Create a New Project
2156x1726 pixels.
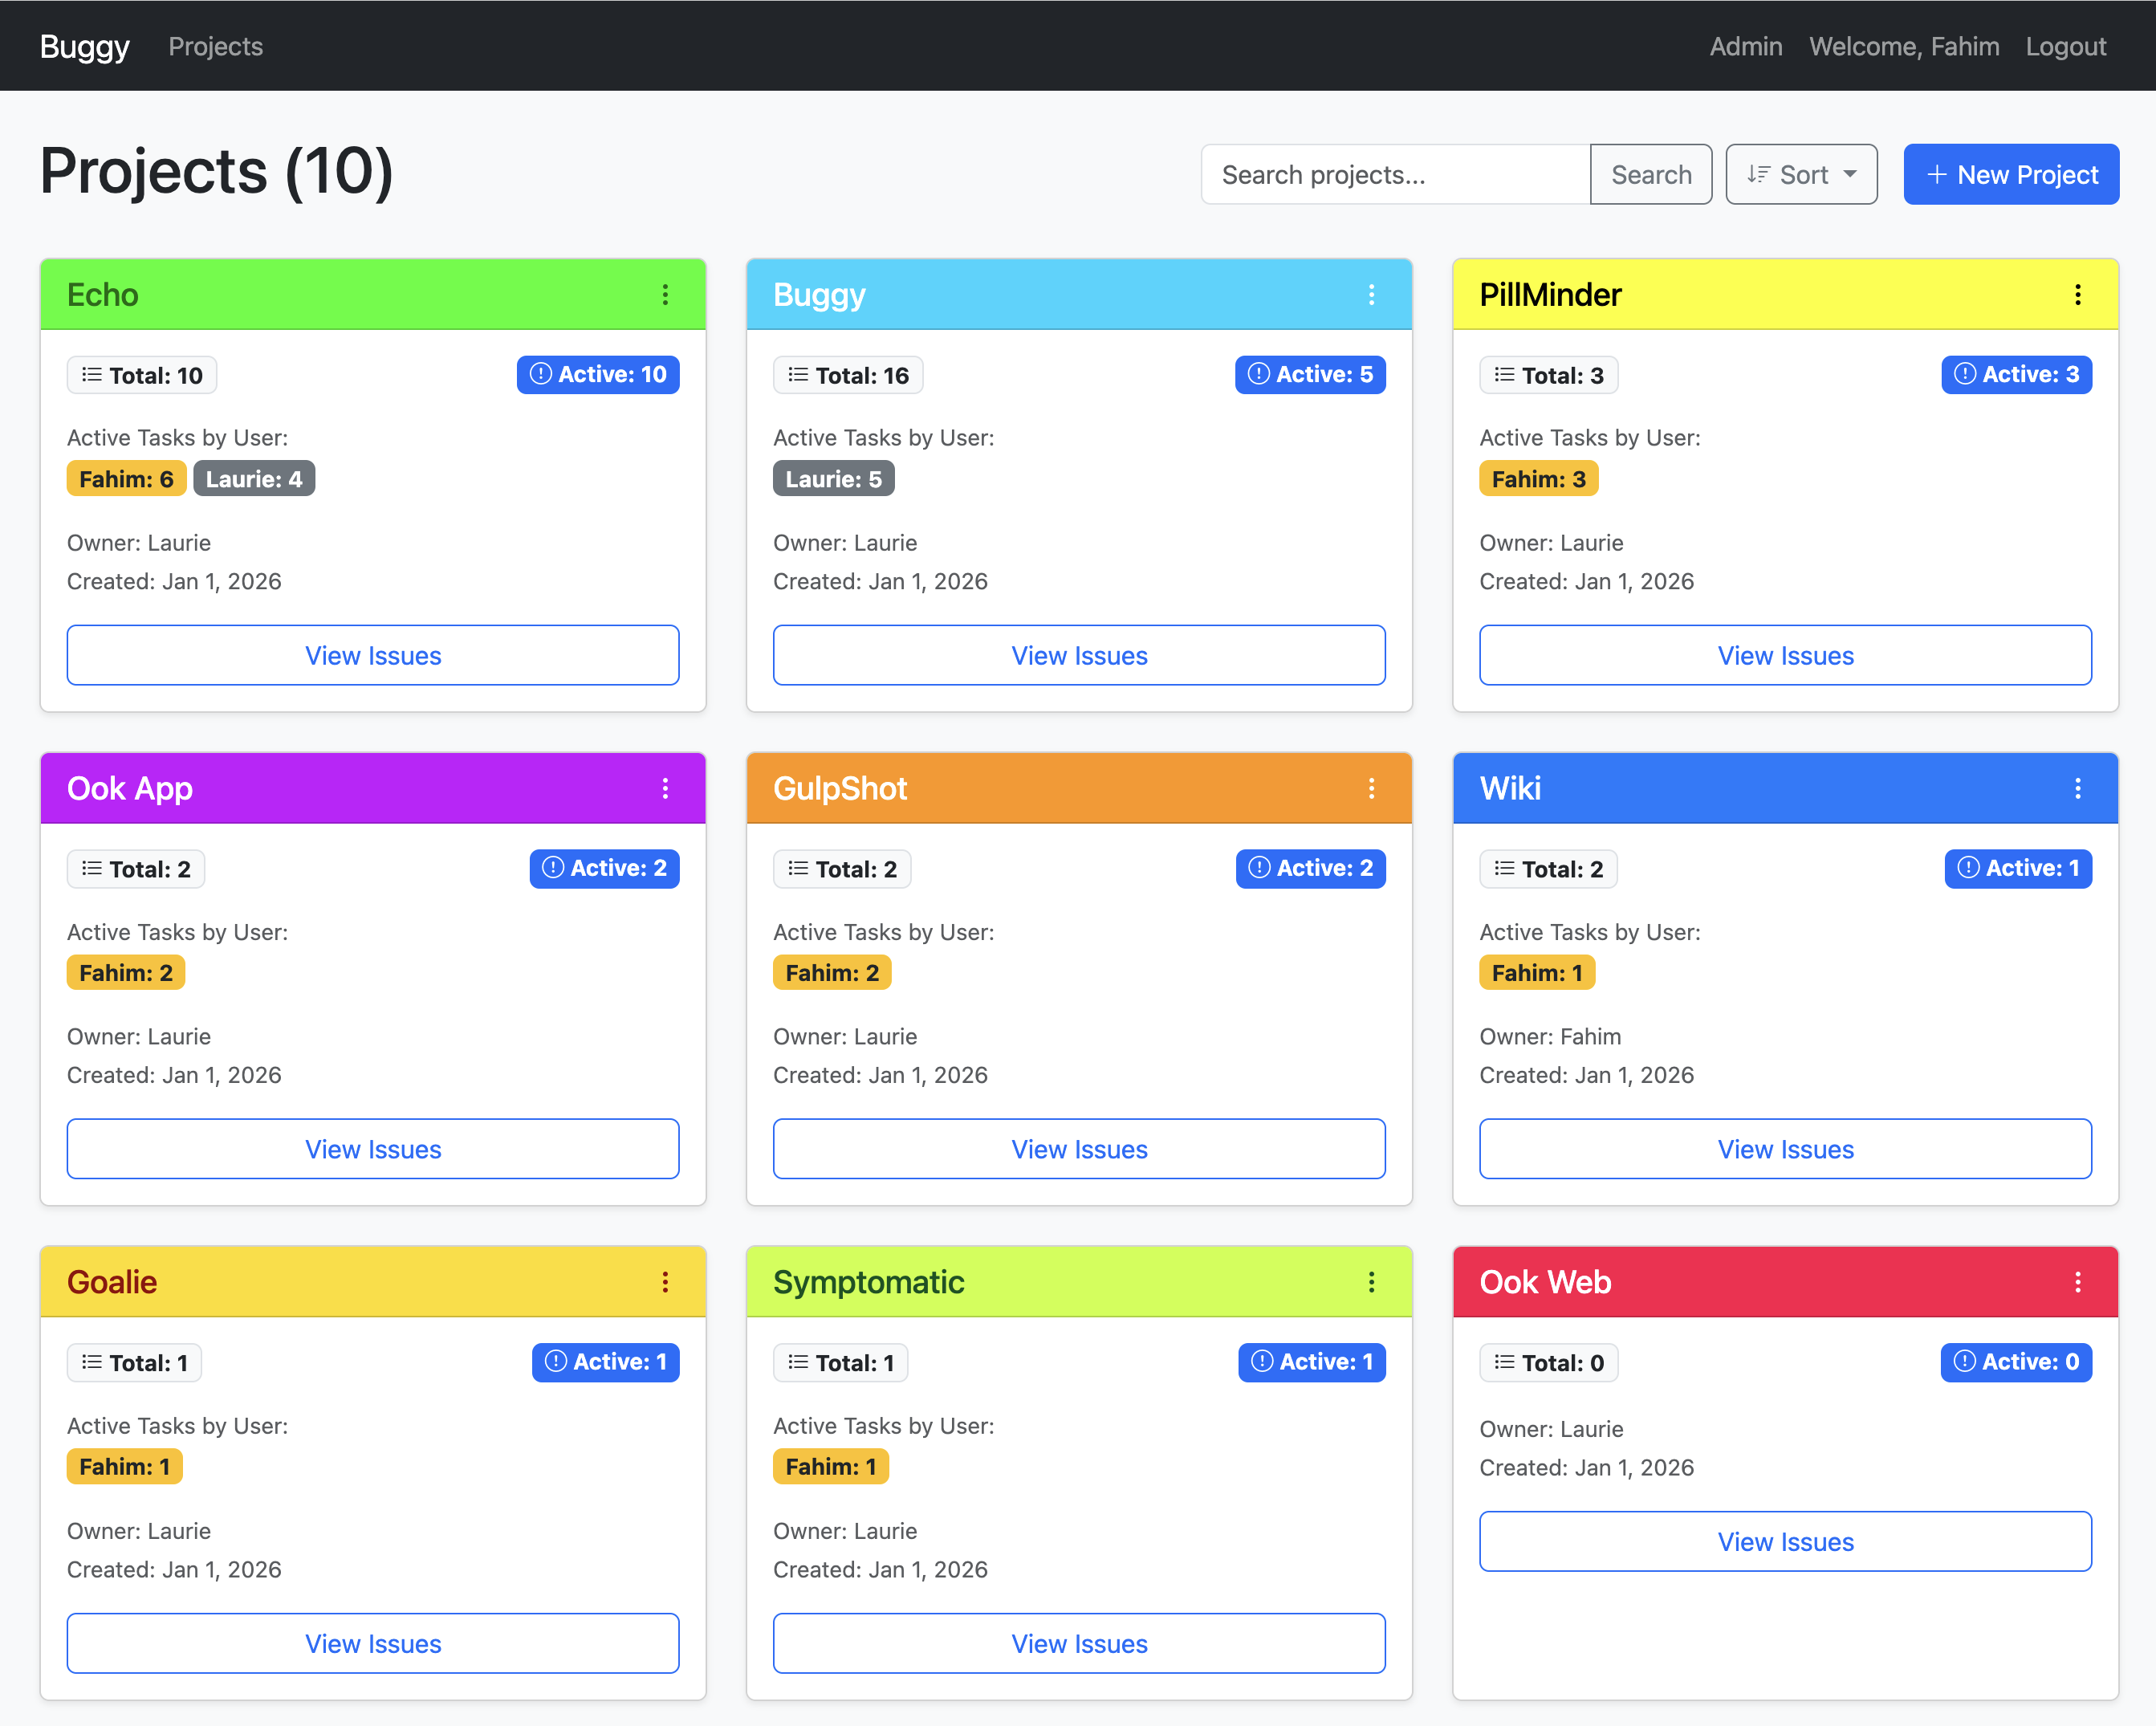point(2010,174)
